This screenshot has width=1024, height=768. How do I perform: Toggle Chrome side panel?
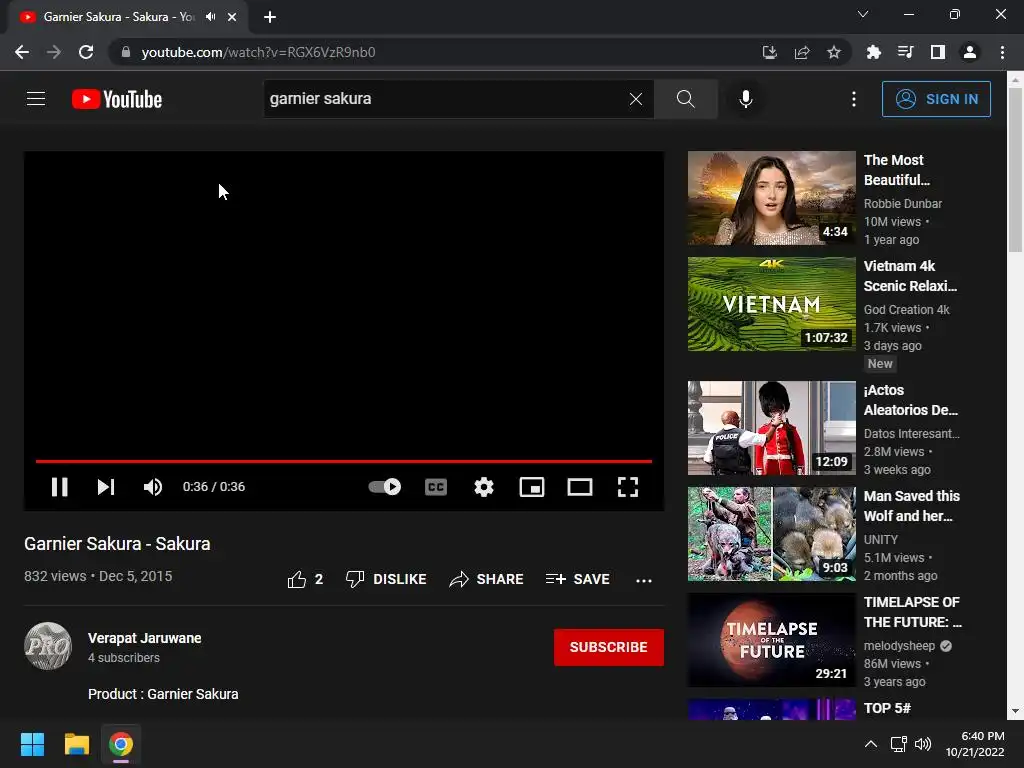click(938, 52)
